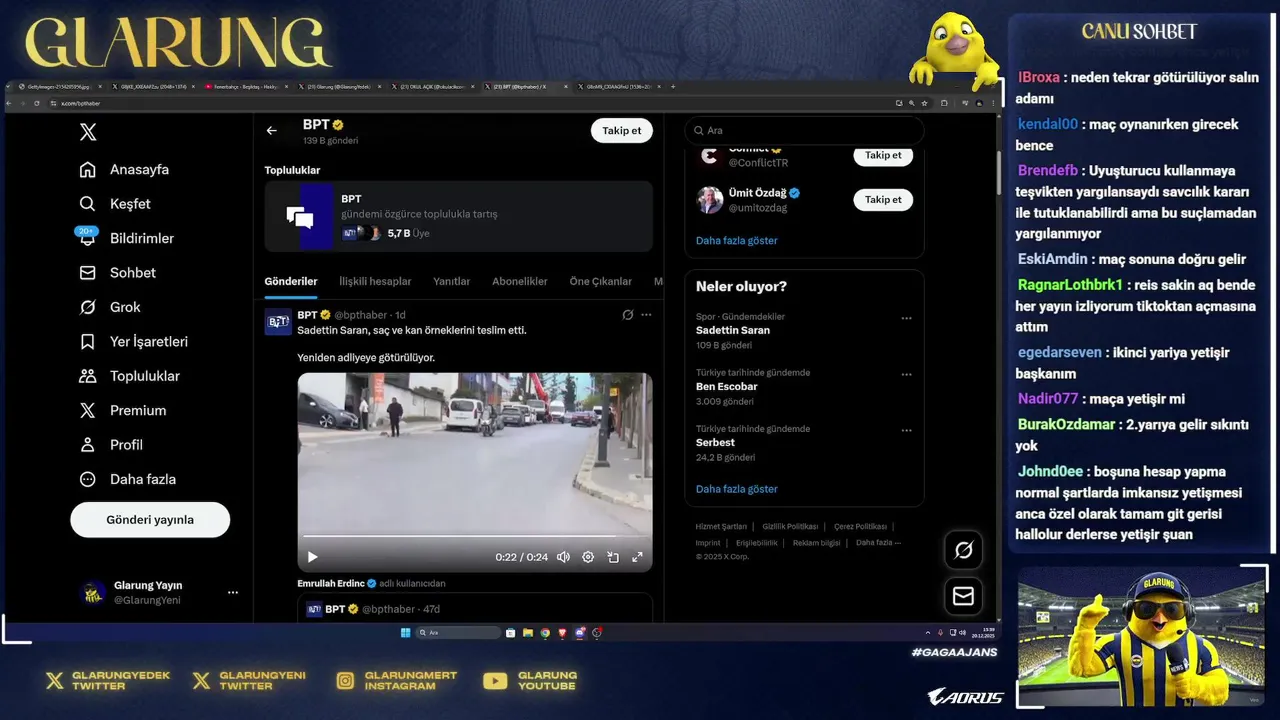
Task: Open Ümit Özdağ's profile avatar
Action: [710, 199]
